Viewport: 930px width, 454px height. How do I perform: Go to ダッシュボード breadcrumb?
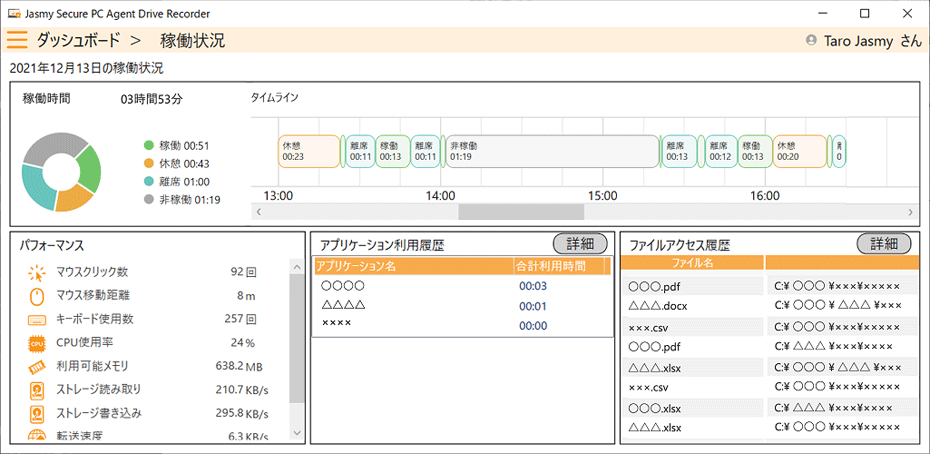pyautogui.click(x=77, y=41)
